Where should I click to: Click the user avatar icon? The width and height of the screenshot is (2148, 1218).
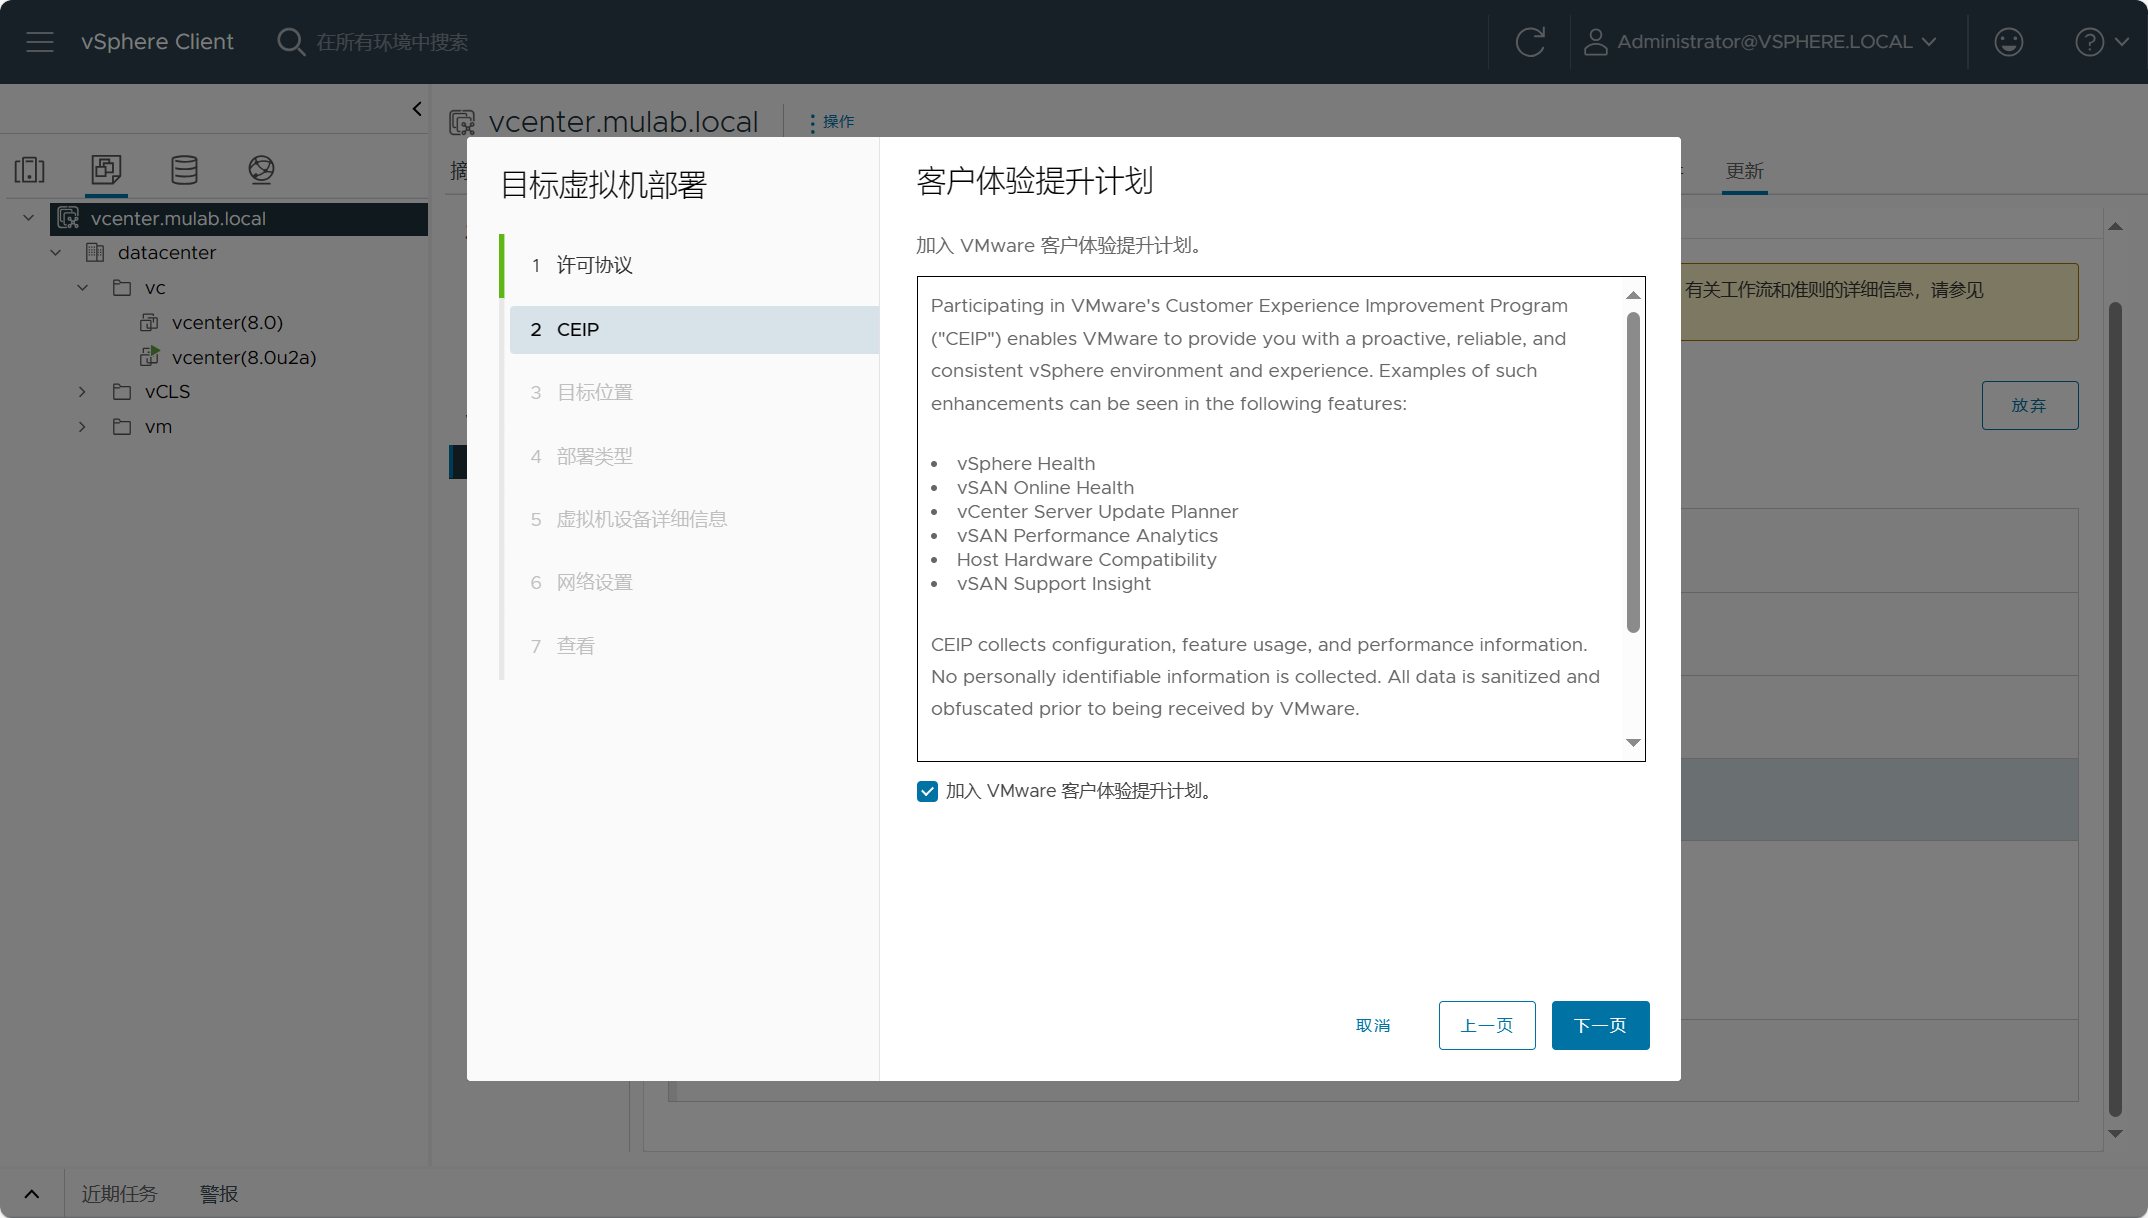point(1595,42)
